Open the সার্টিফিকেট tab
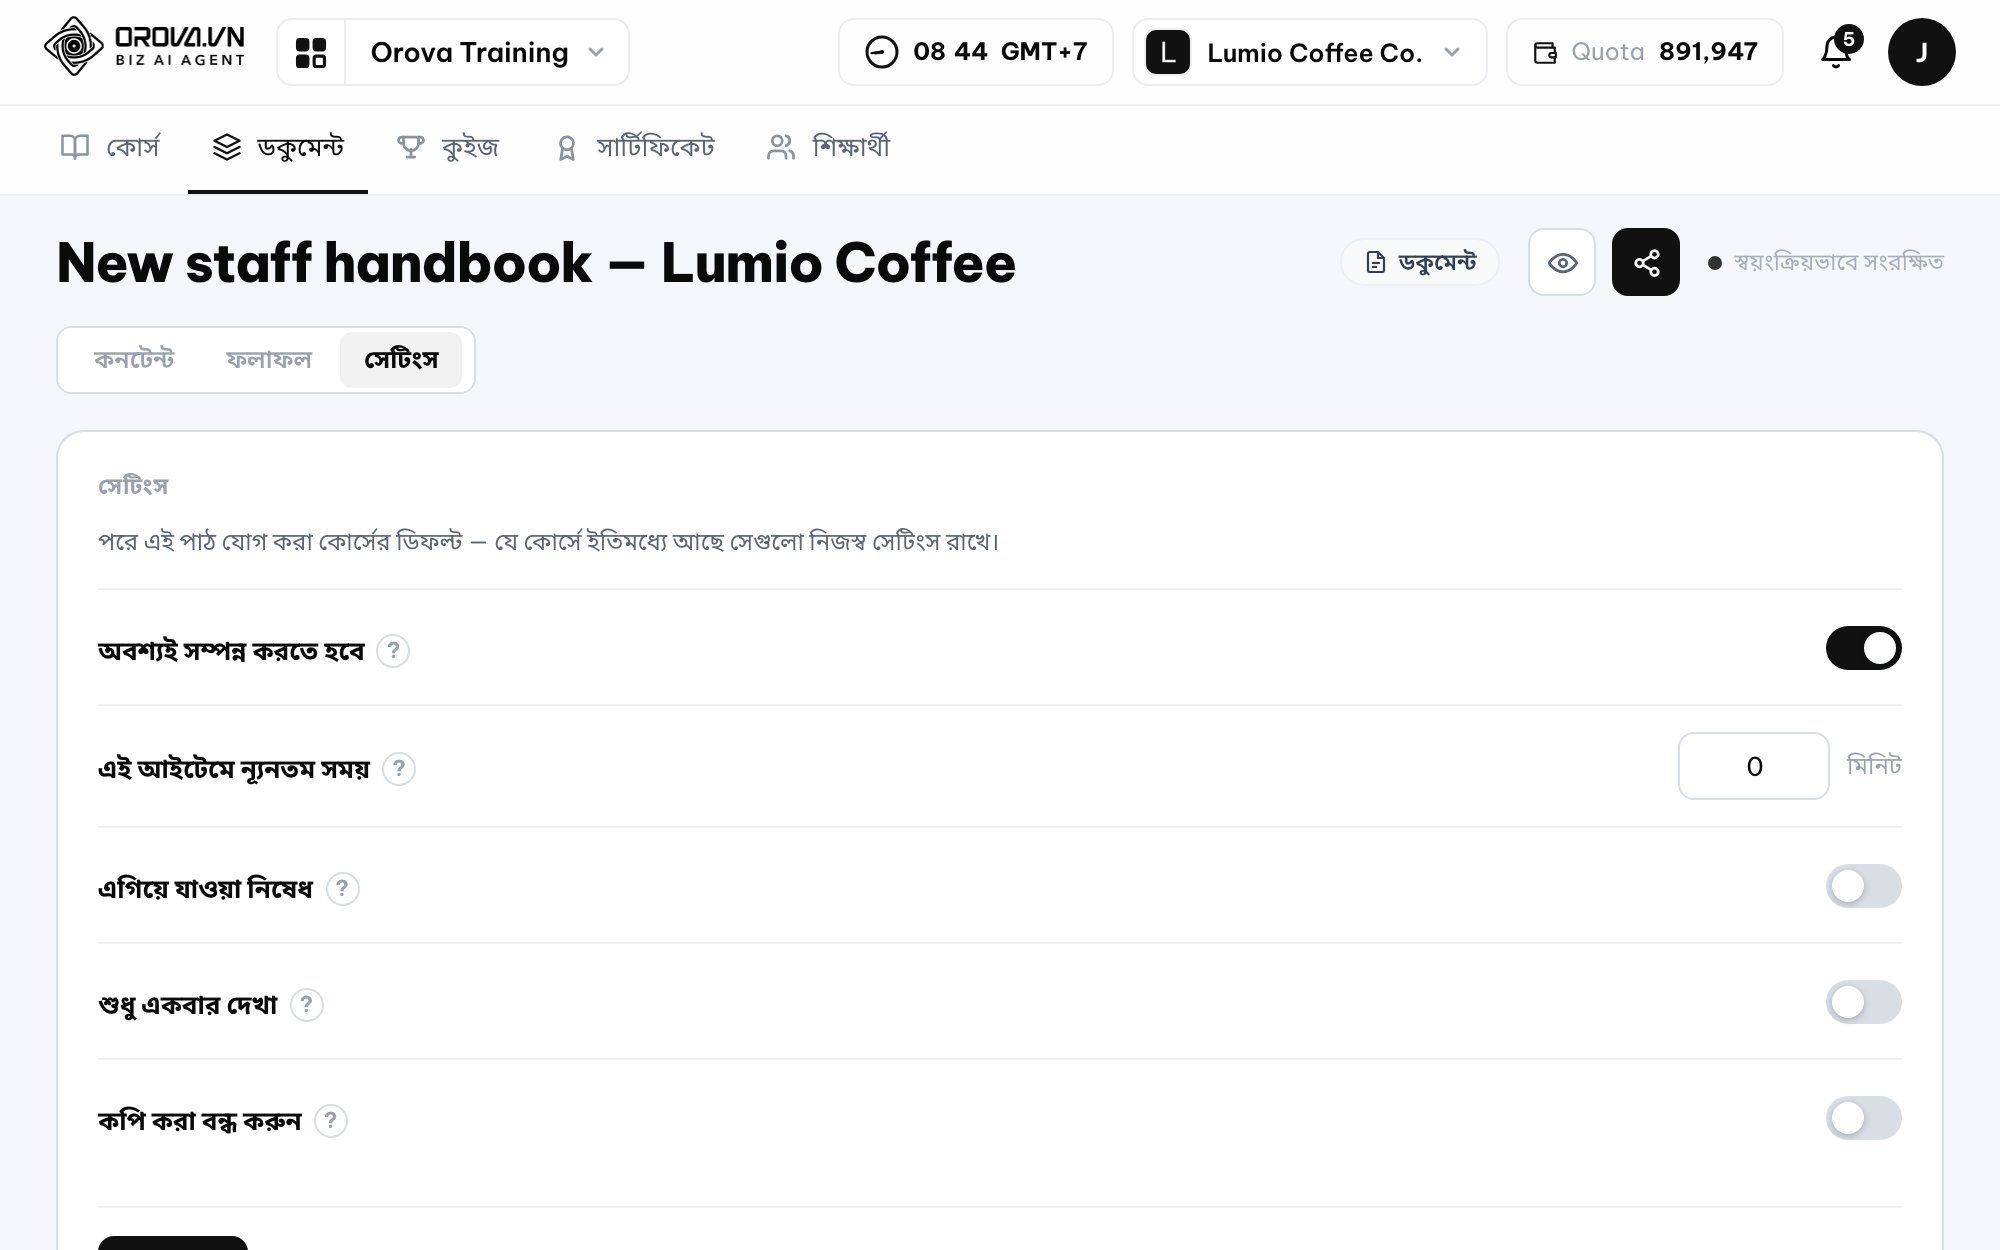Screen dimensions: 2000x1250 click(x=635, y=148)
